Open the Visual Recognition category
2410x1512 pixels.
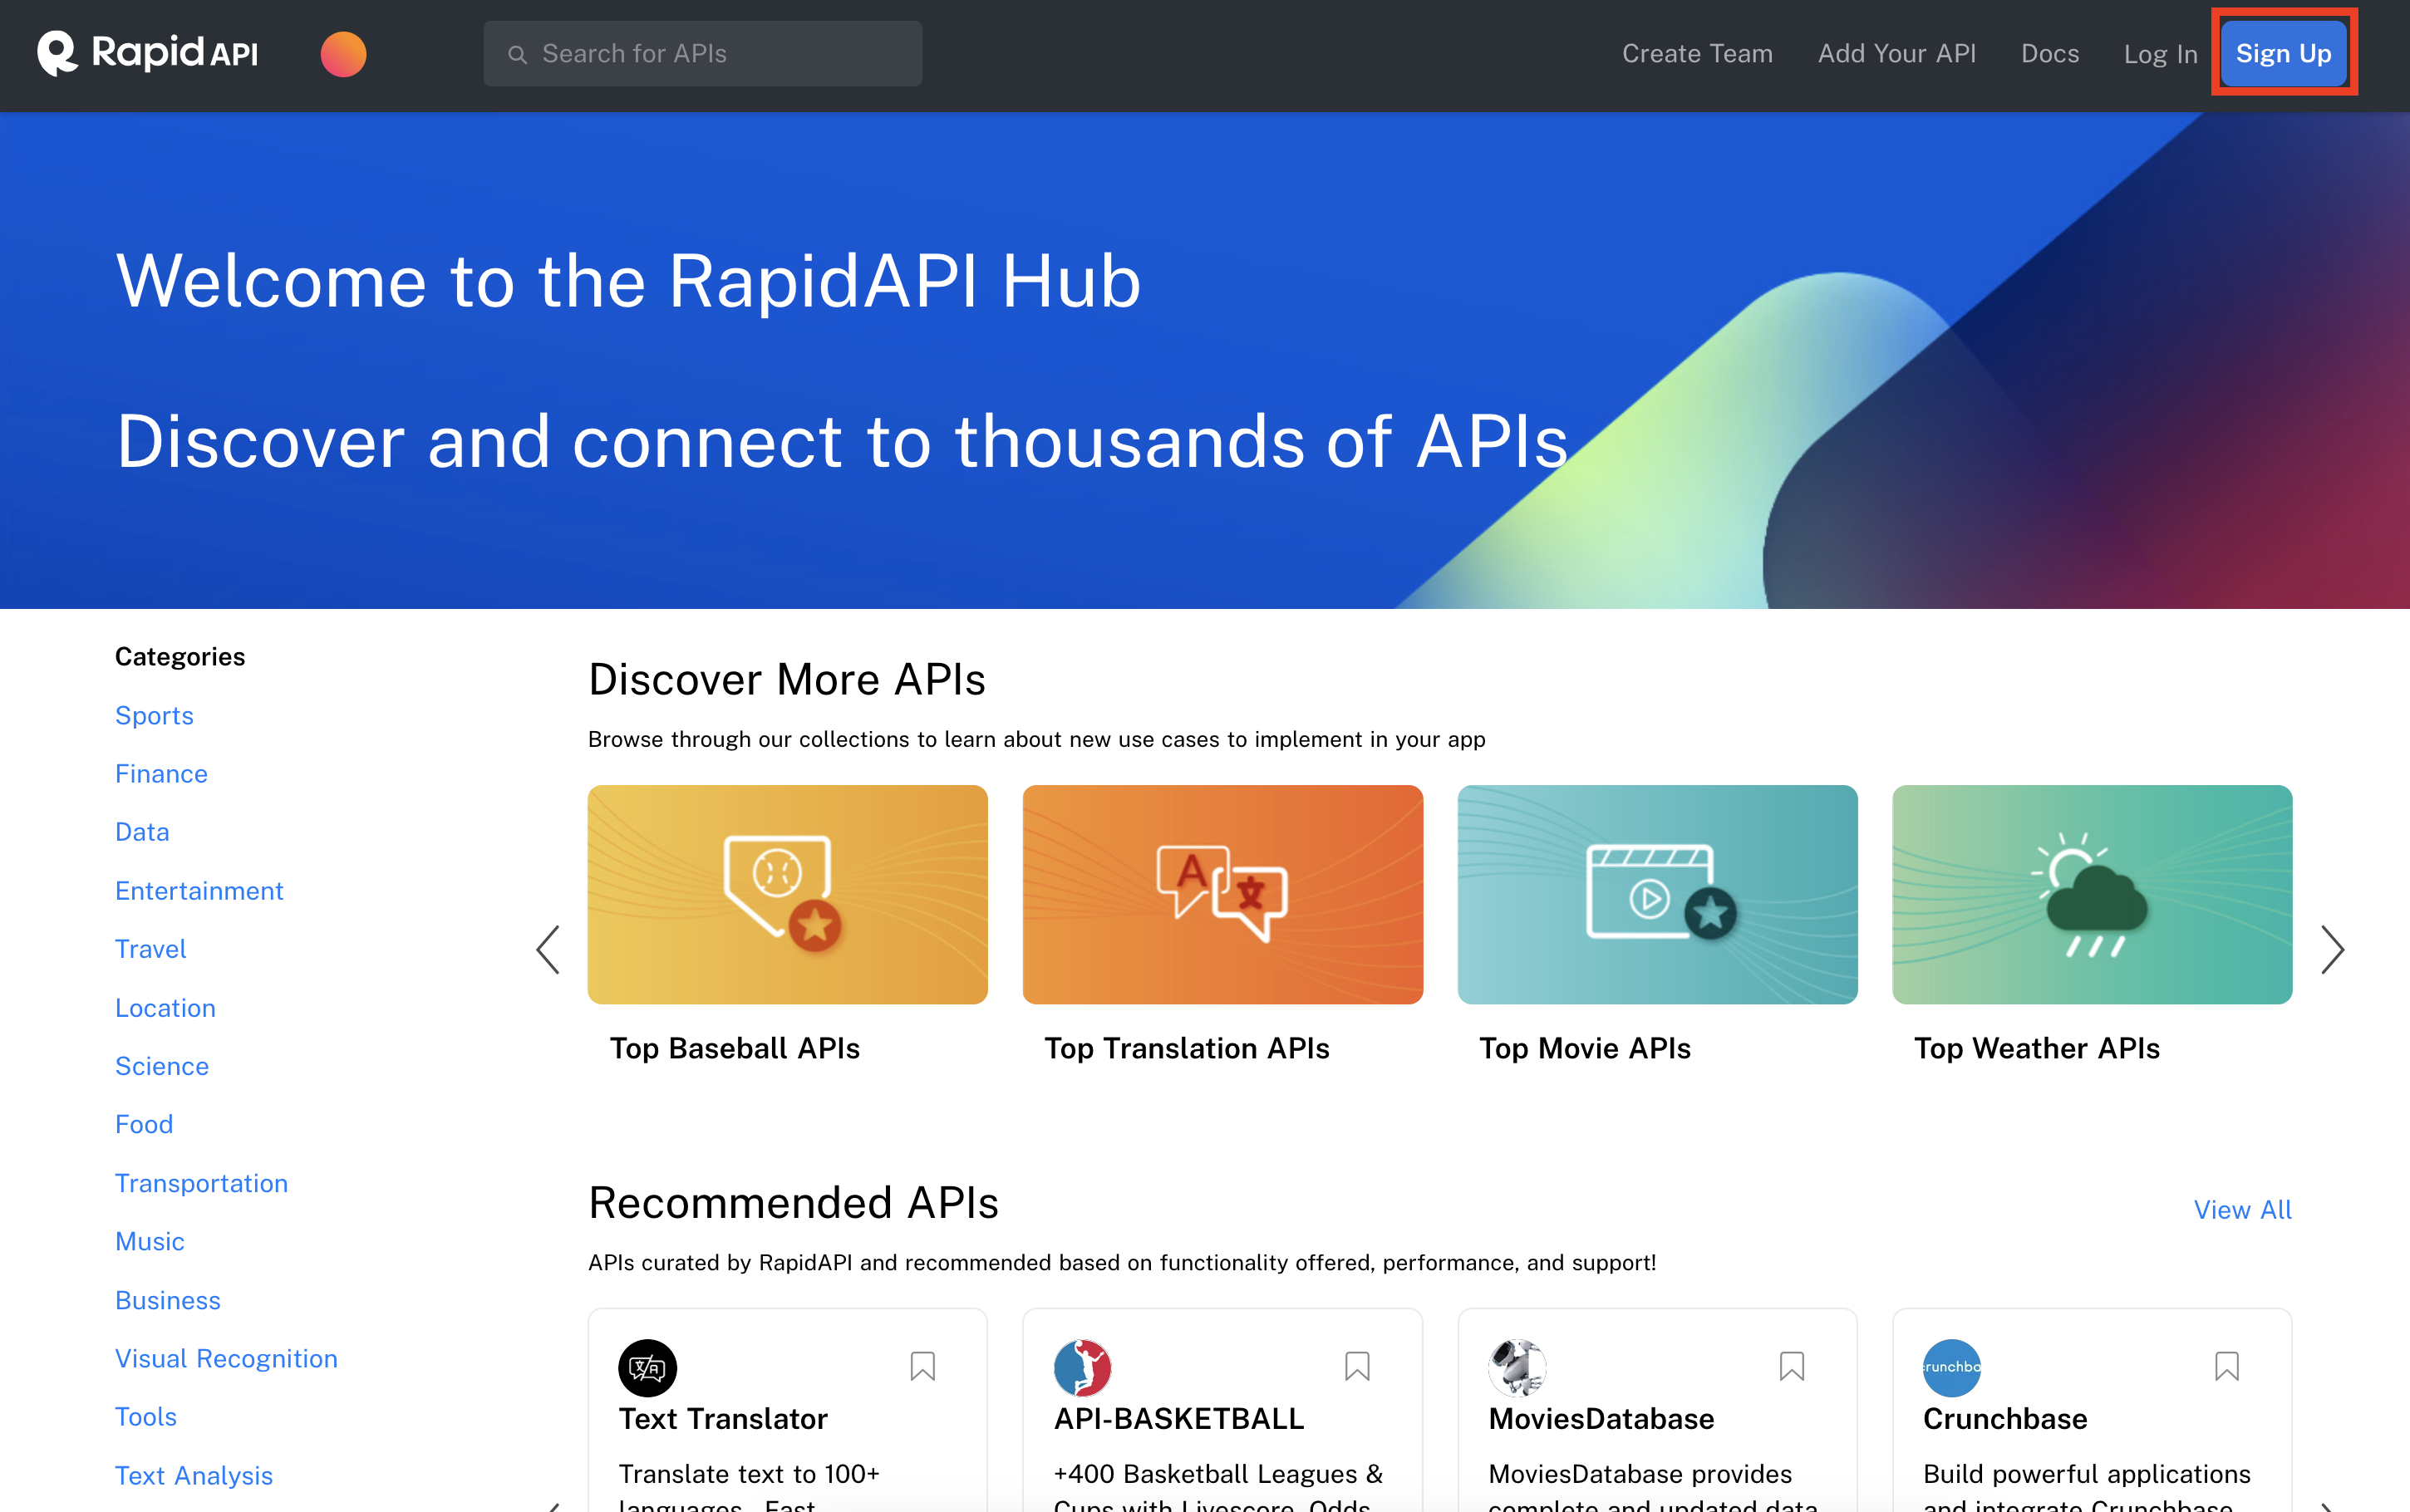point(226,1358)
